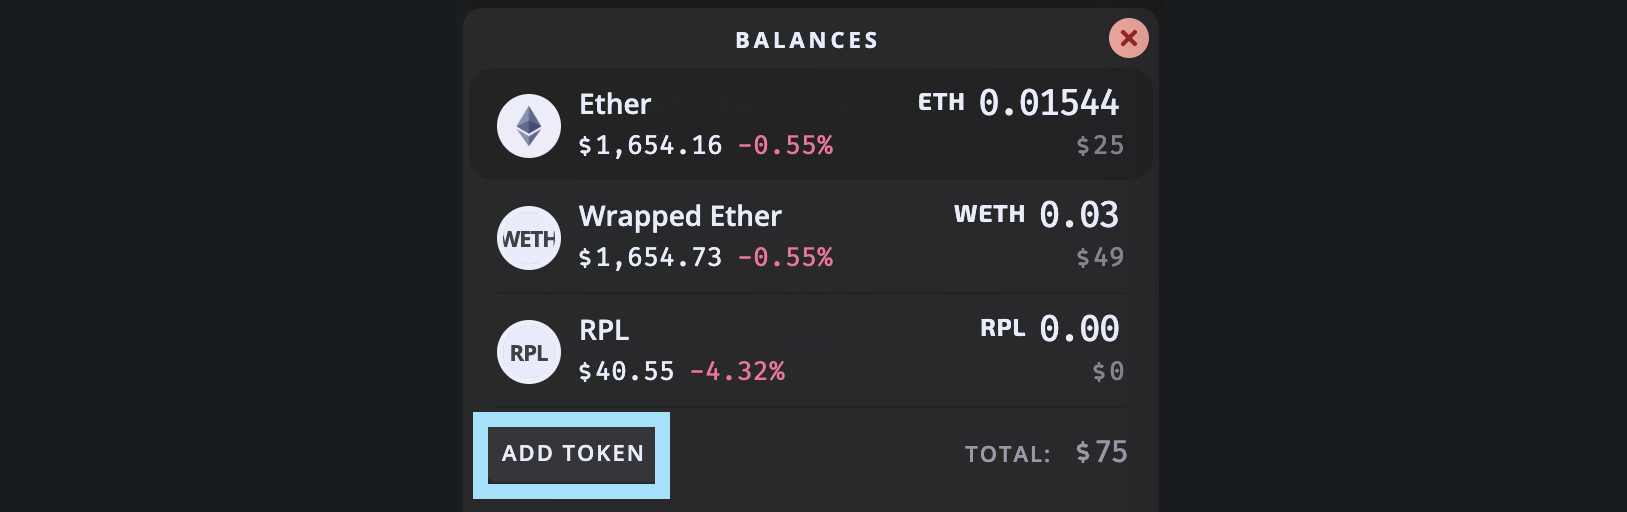This screenshot has height=512, width=1627.
Task: Click the $49 Wrapped Ether fiat value
Action: (x=1100, y=258)
